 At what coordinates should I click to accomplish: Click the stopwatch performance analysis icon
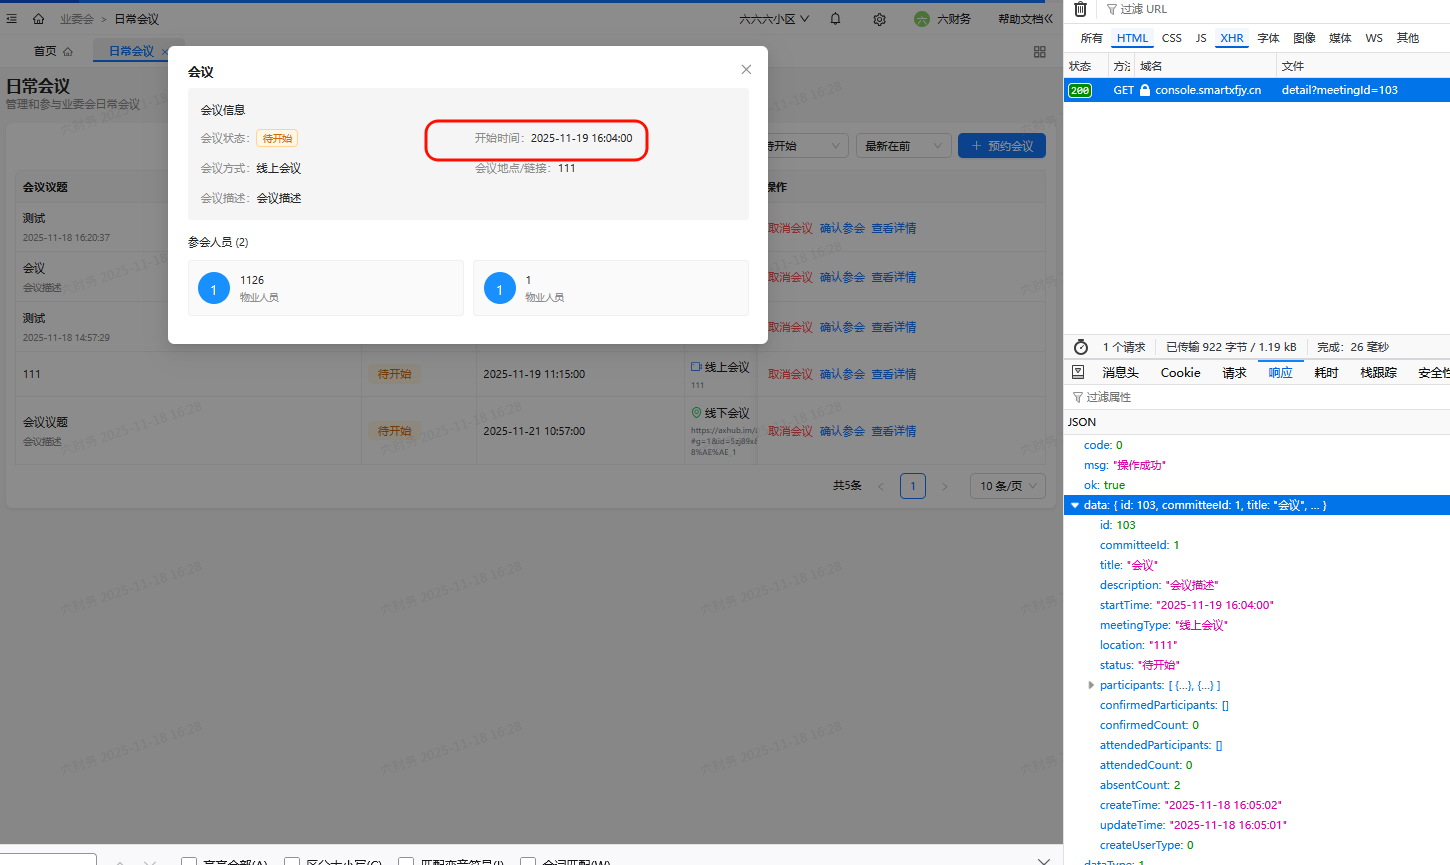(1081, 347)
